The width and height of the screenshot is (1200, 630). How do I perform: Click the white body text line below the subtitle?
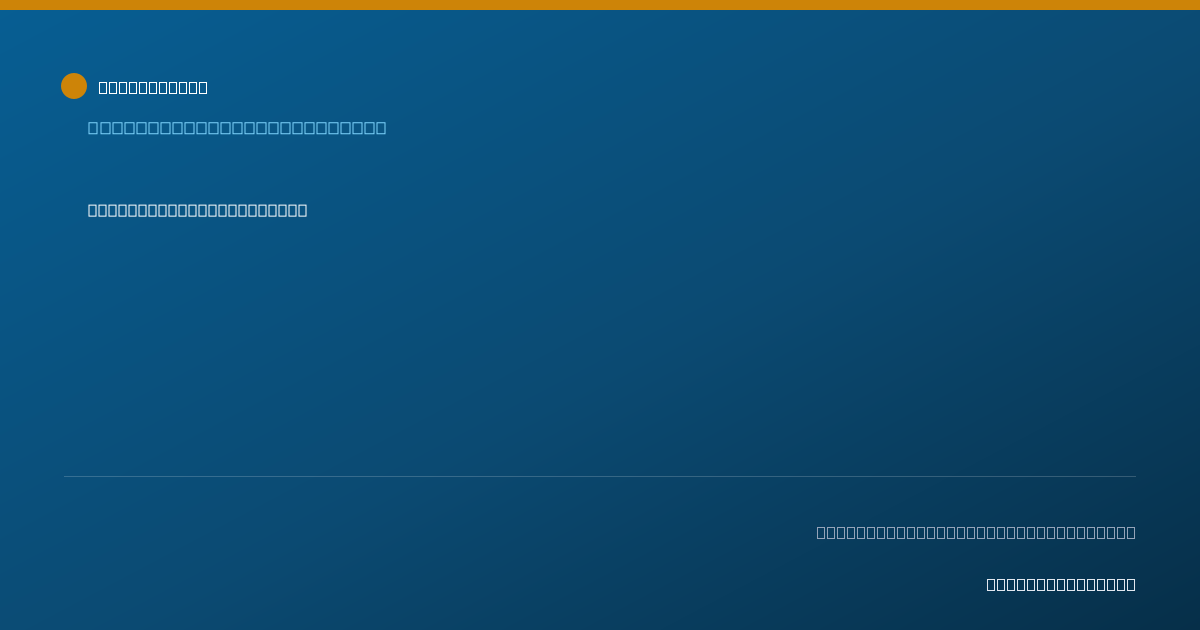[197, 210]
